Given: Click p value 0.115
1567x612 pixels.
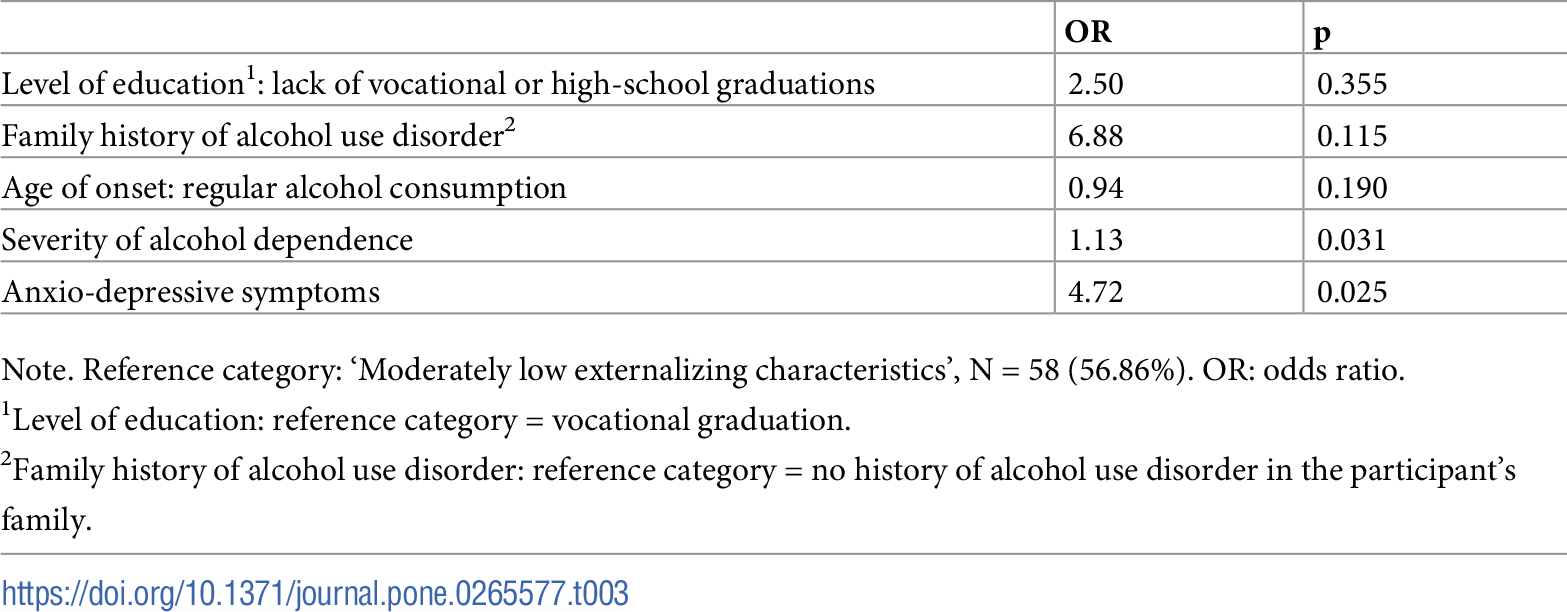Looking at the screenshot, I should [x=1352, y=136].
